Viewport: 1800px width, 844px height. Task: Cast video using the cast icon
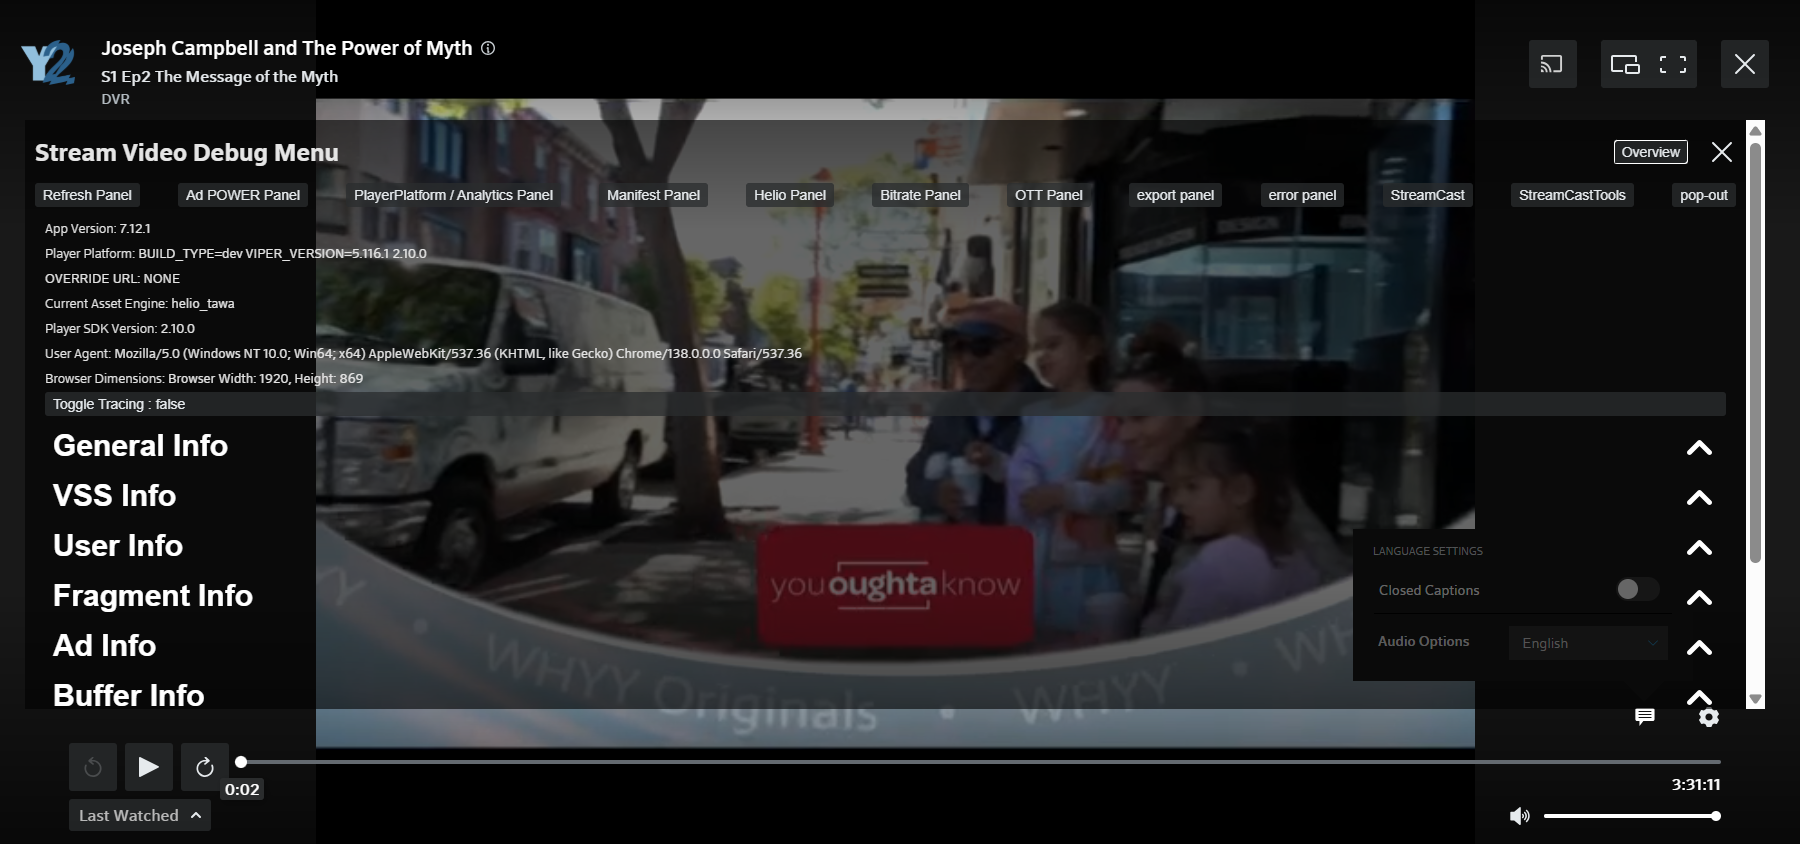(1552, 64)
